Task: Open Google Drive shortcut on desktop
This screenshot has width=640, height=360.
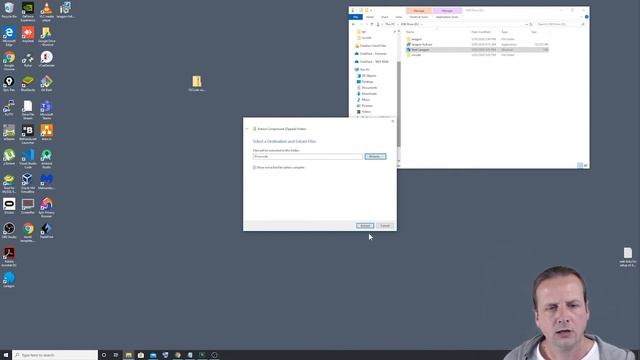Action: point(47,36)
